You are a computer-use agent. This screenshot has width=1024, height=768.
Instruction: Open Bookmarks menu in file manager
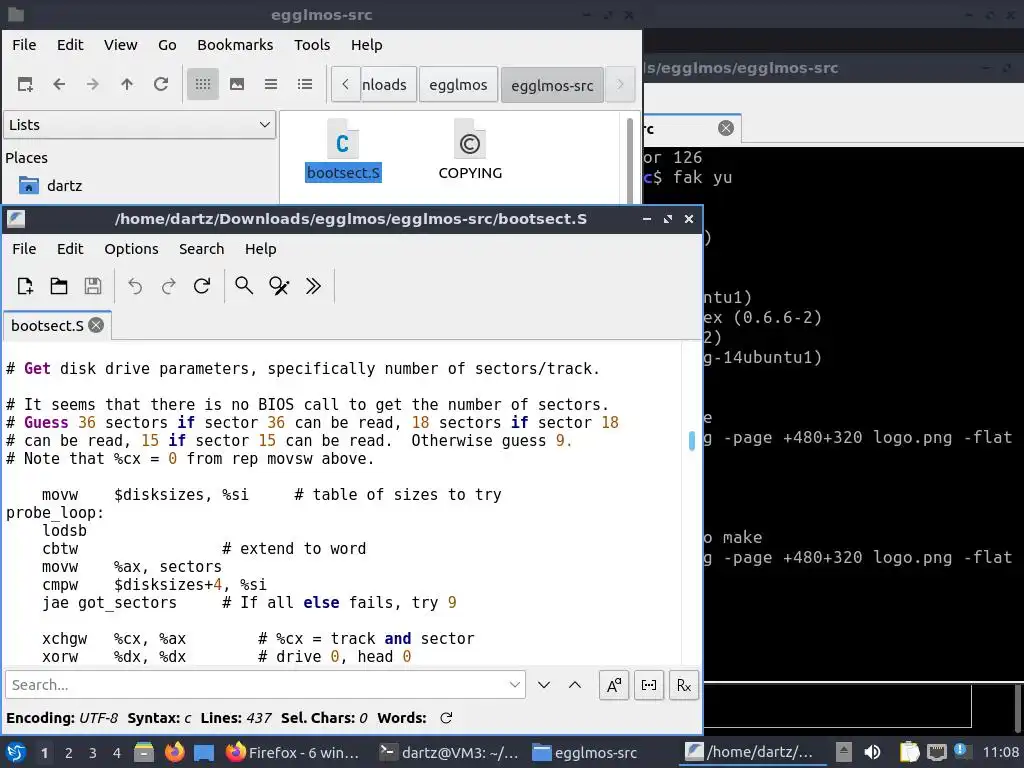coord(235,45)
